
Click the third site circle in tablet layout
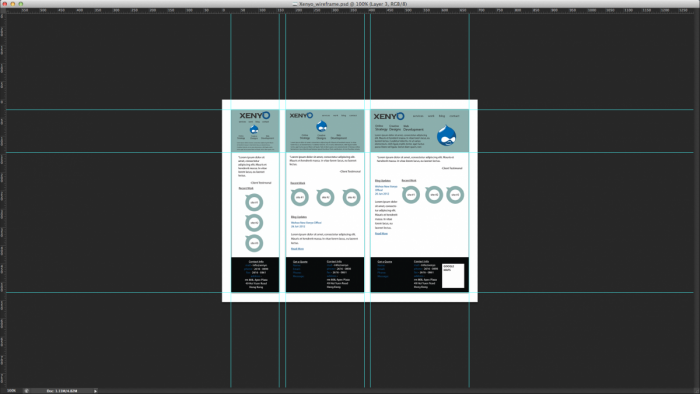351,197
